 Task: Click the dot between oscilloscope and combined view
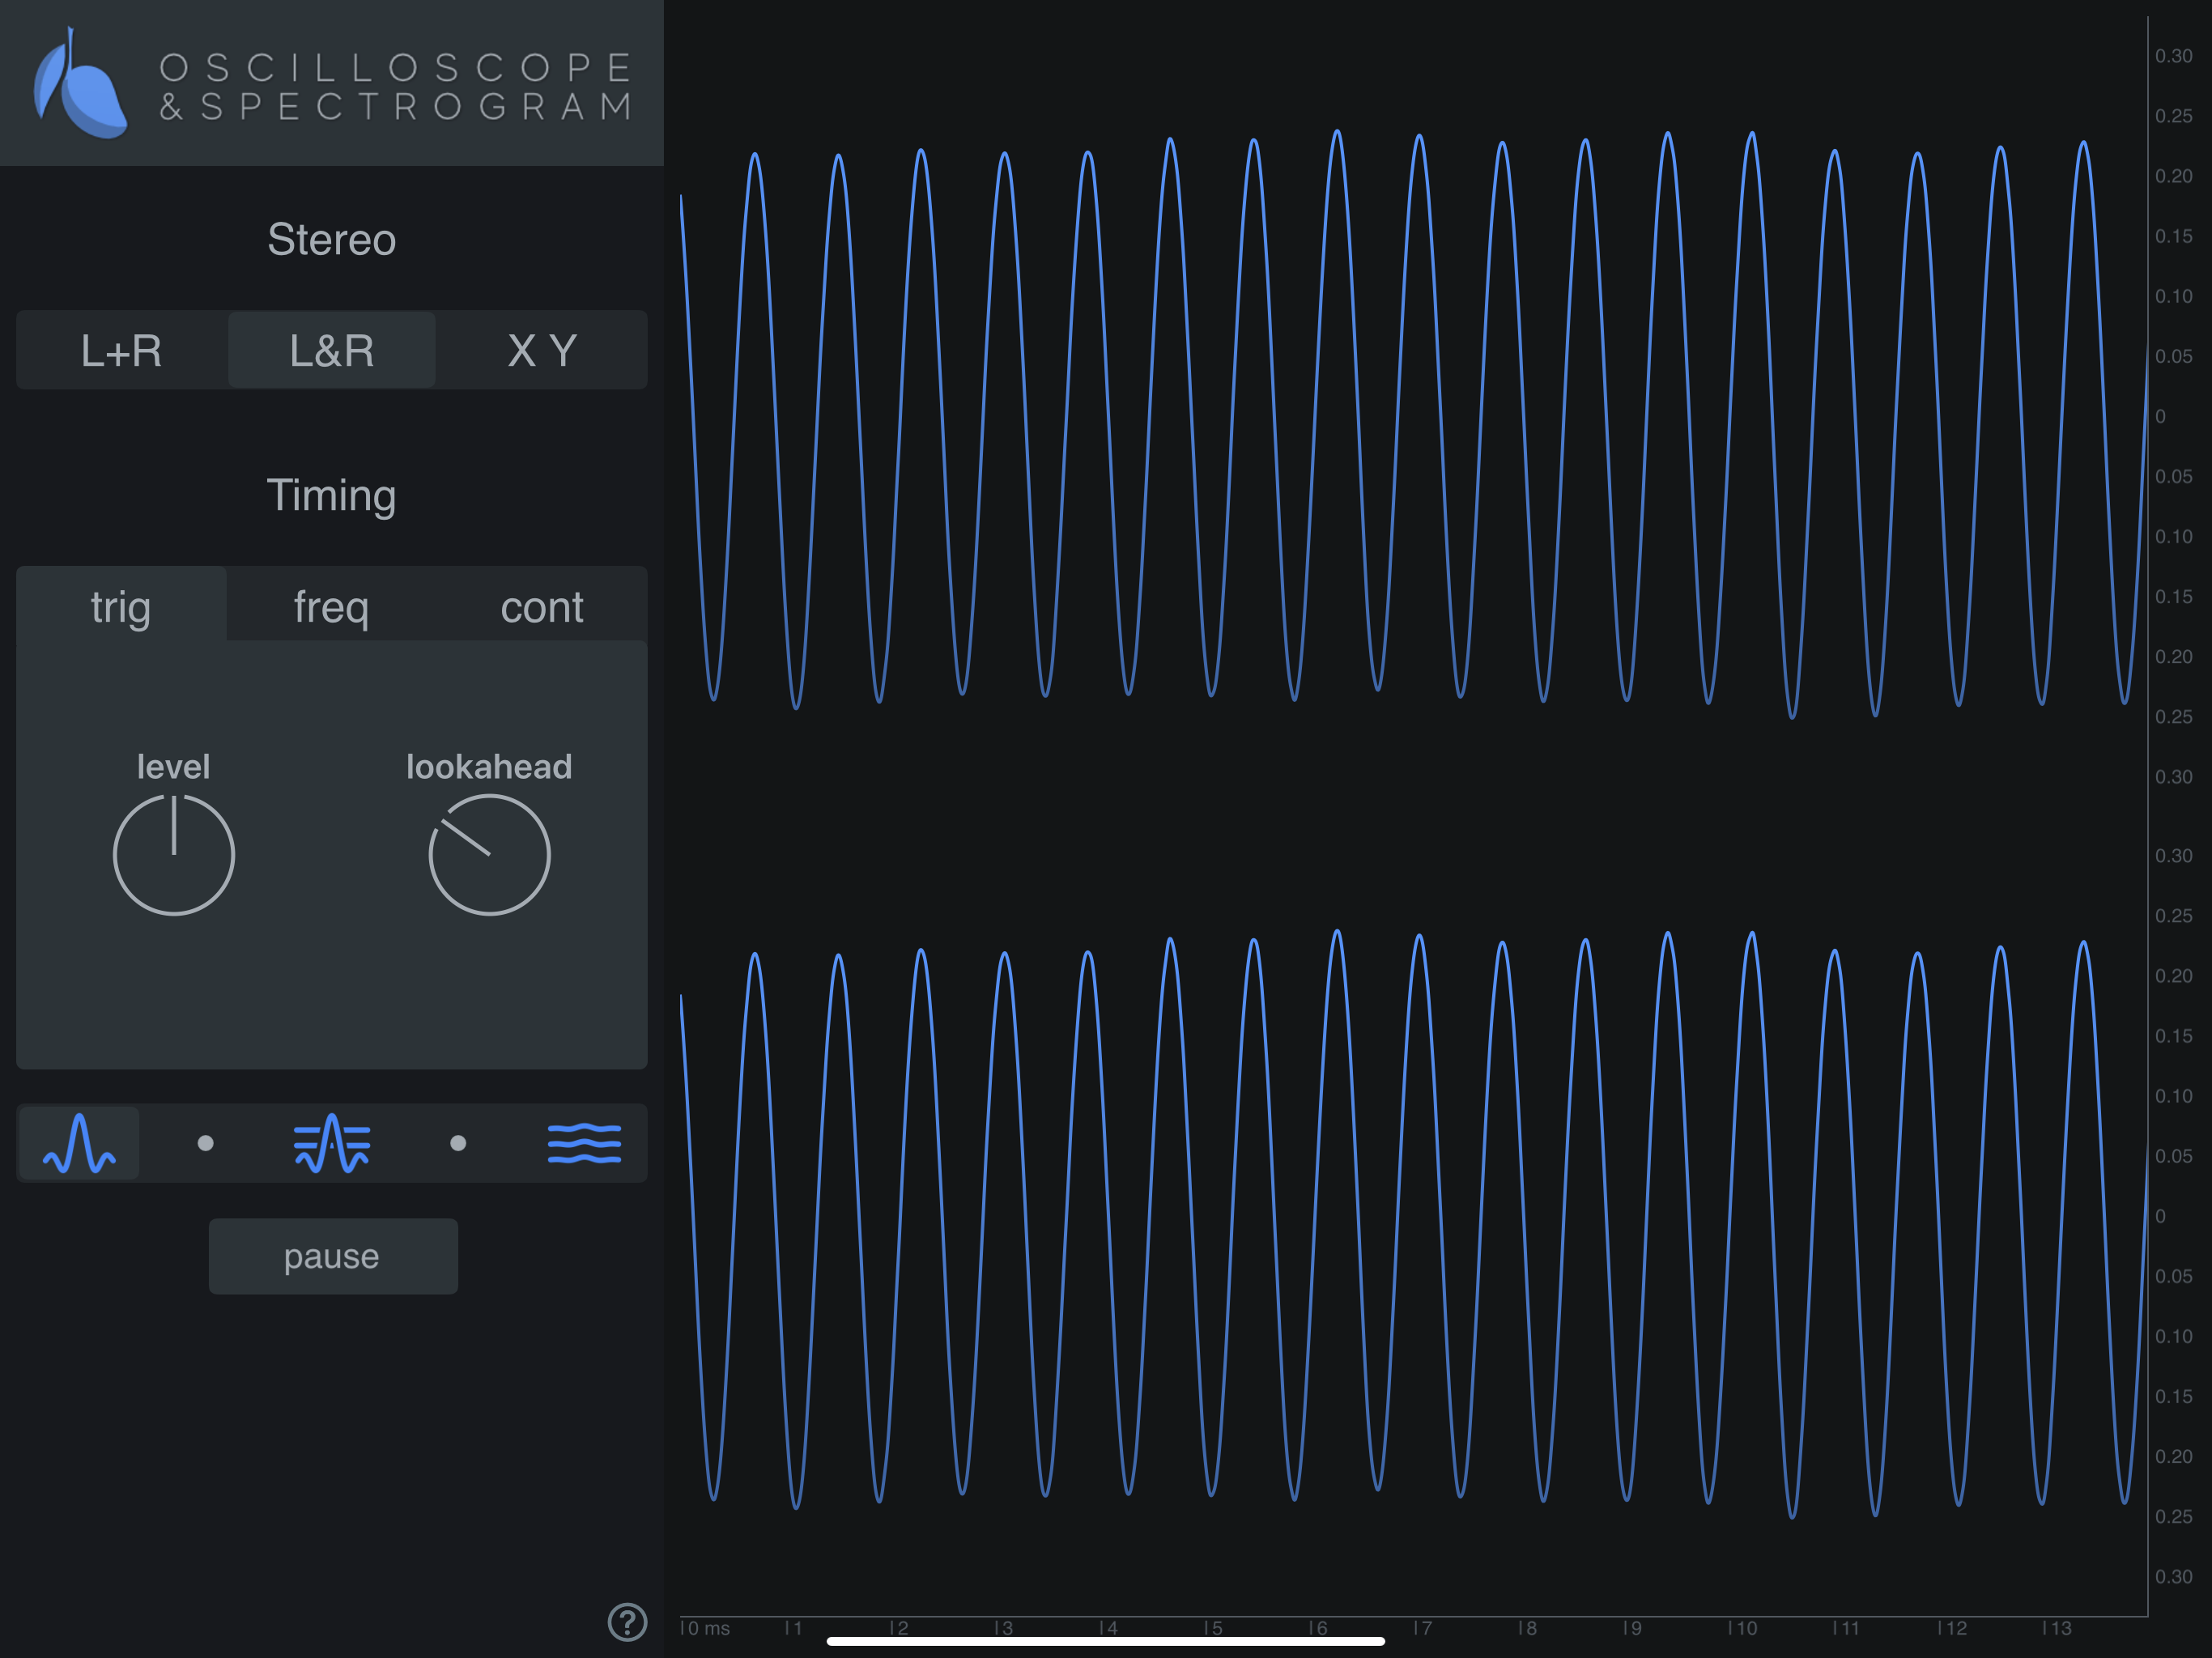205,1143
